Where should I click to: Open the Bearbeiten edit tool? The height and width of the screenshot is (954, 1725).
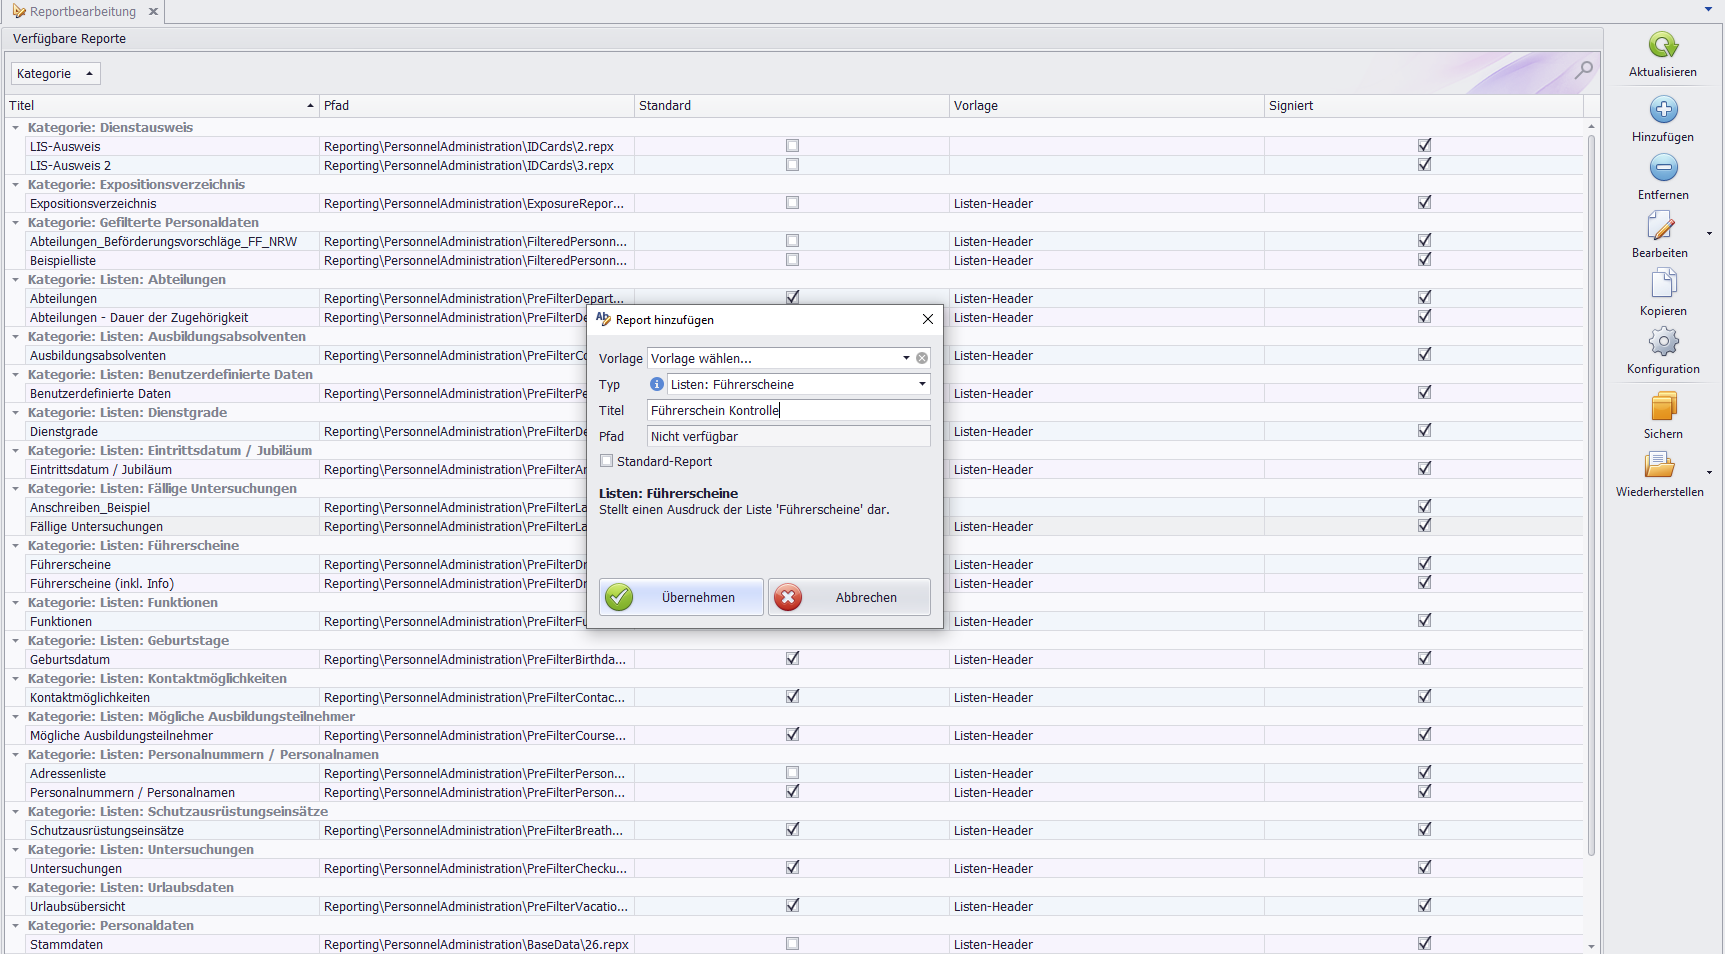pos(1661,226)
